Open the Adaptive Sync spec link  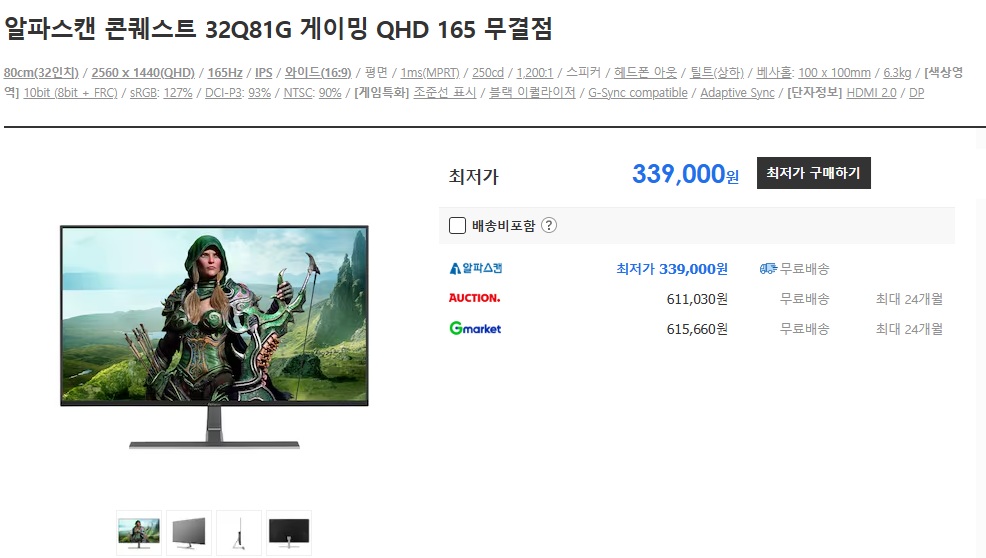[x=738, y=93]
